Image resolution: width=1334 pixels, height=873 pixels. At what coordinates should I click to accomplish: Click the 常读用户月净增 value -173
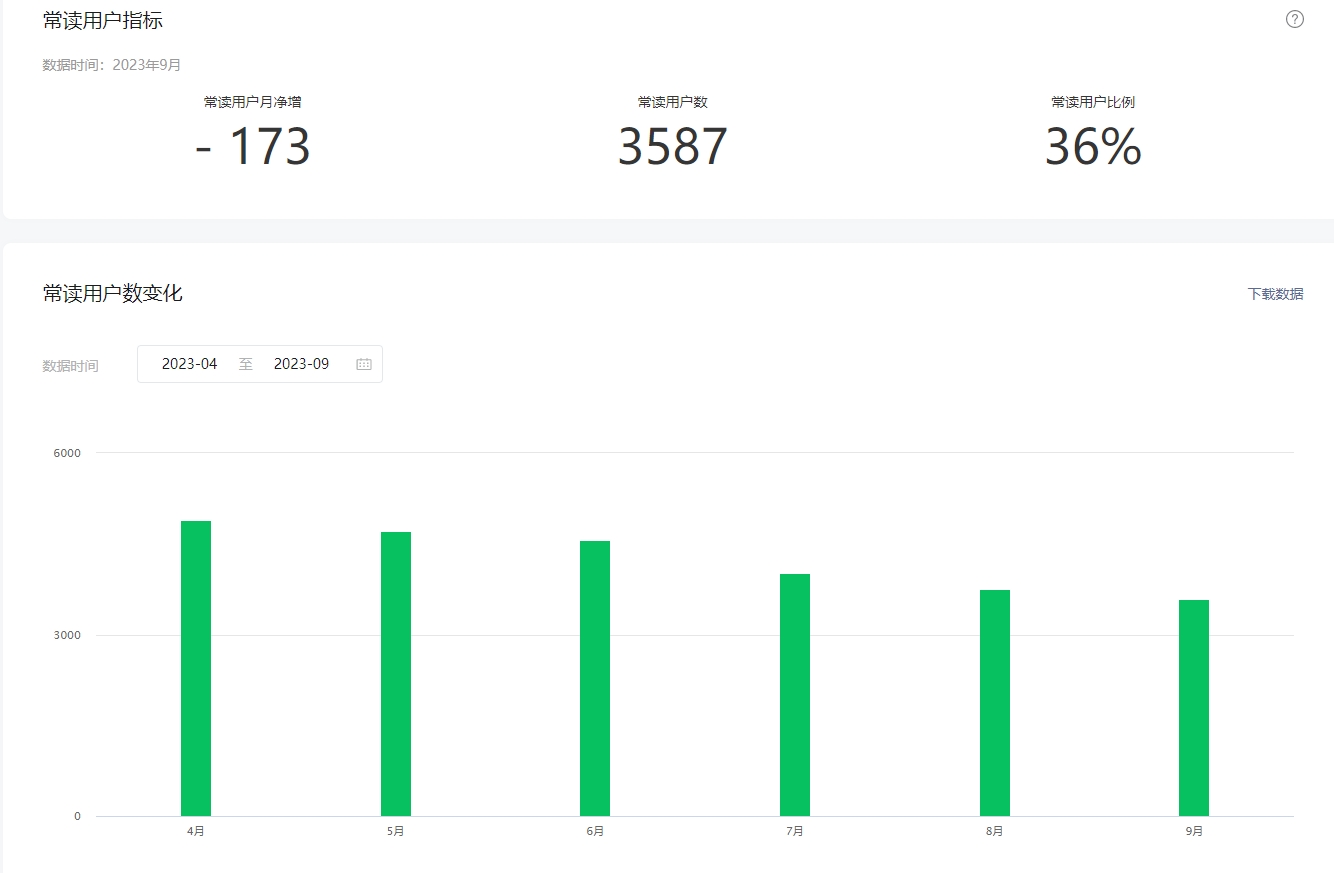(x=253, y=147)
